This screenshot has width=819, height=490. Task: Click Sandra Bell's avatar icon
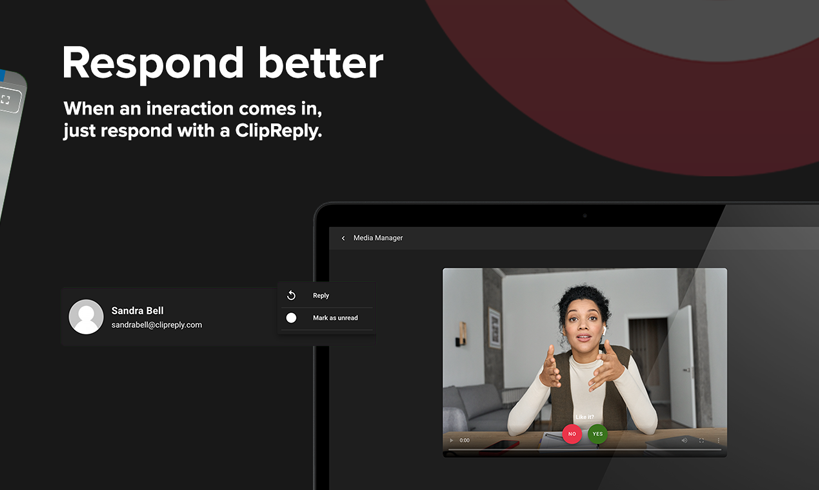[86, 317]
